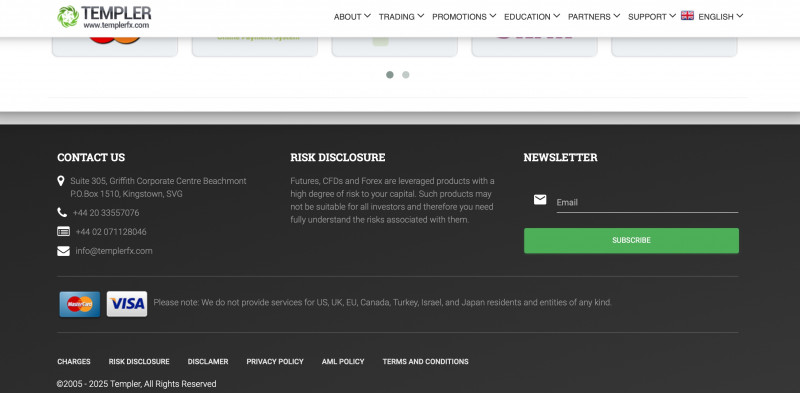Click the 'Futures, CFDs and Forex' risk paragraph
The image size is (800, 393).
pyautogui.click(x=392, y=200)
